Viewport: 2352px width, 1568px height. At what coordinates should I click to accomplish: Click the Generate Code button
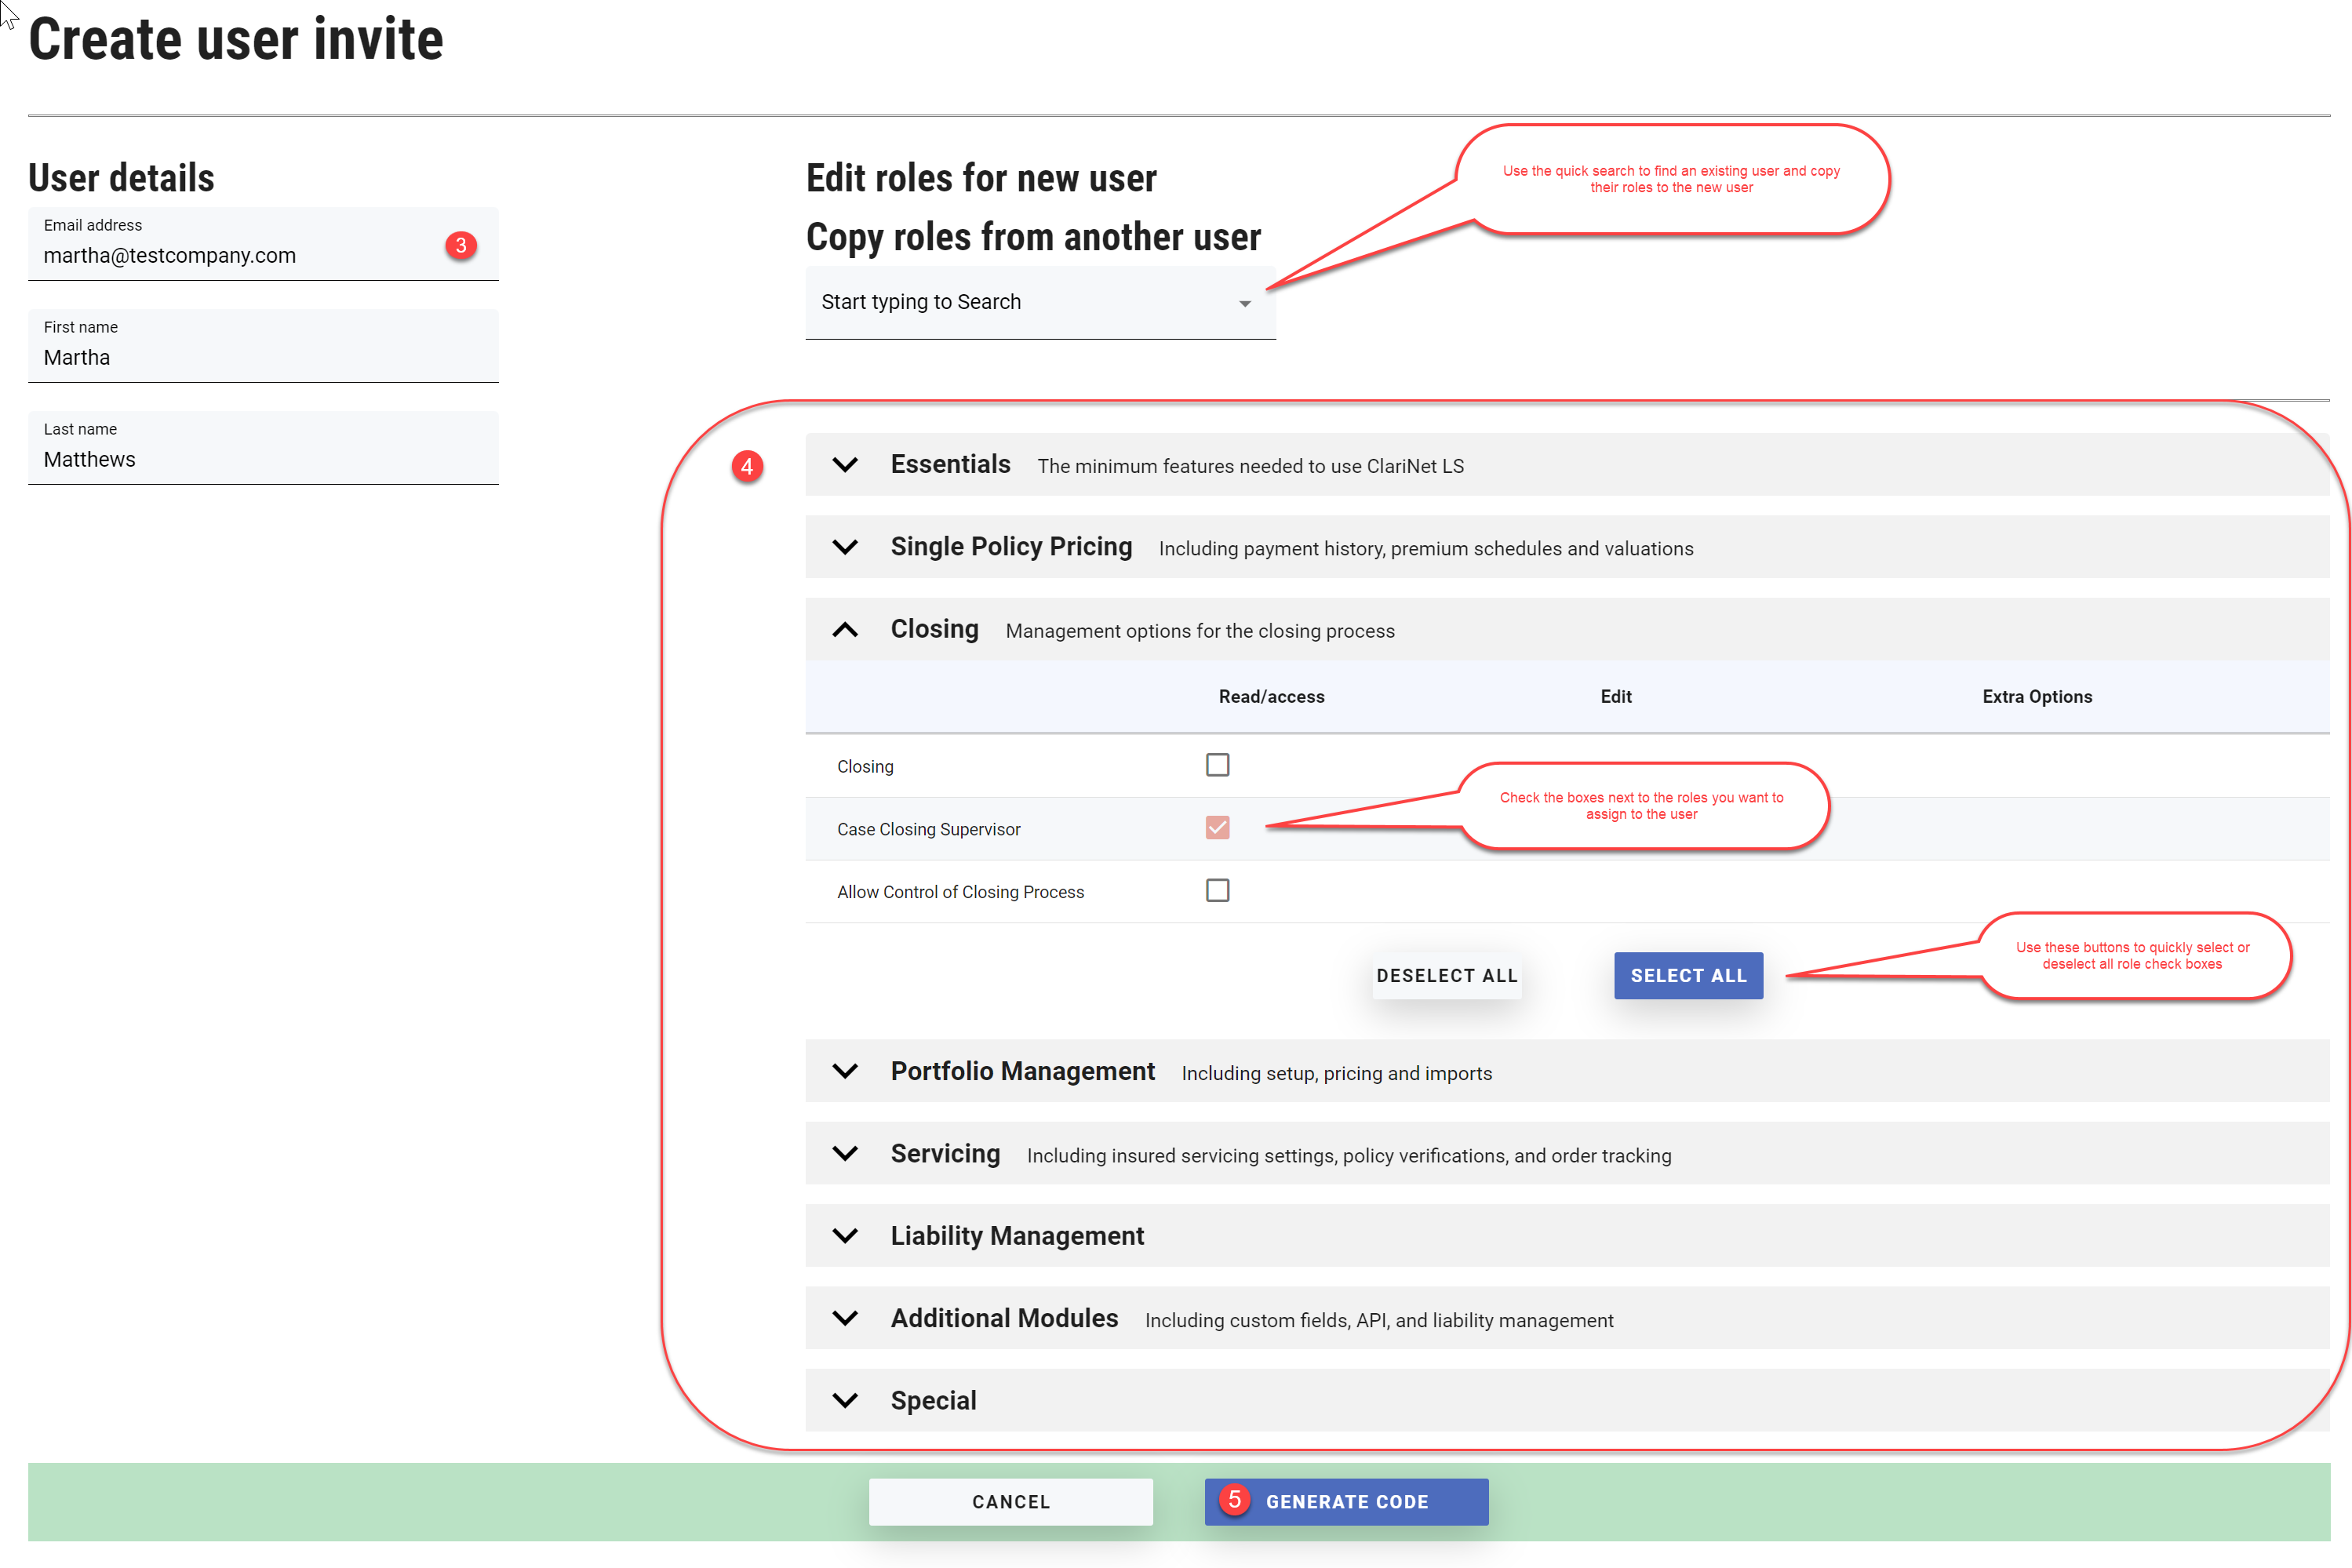tap(1346, 1501)
